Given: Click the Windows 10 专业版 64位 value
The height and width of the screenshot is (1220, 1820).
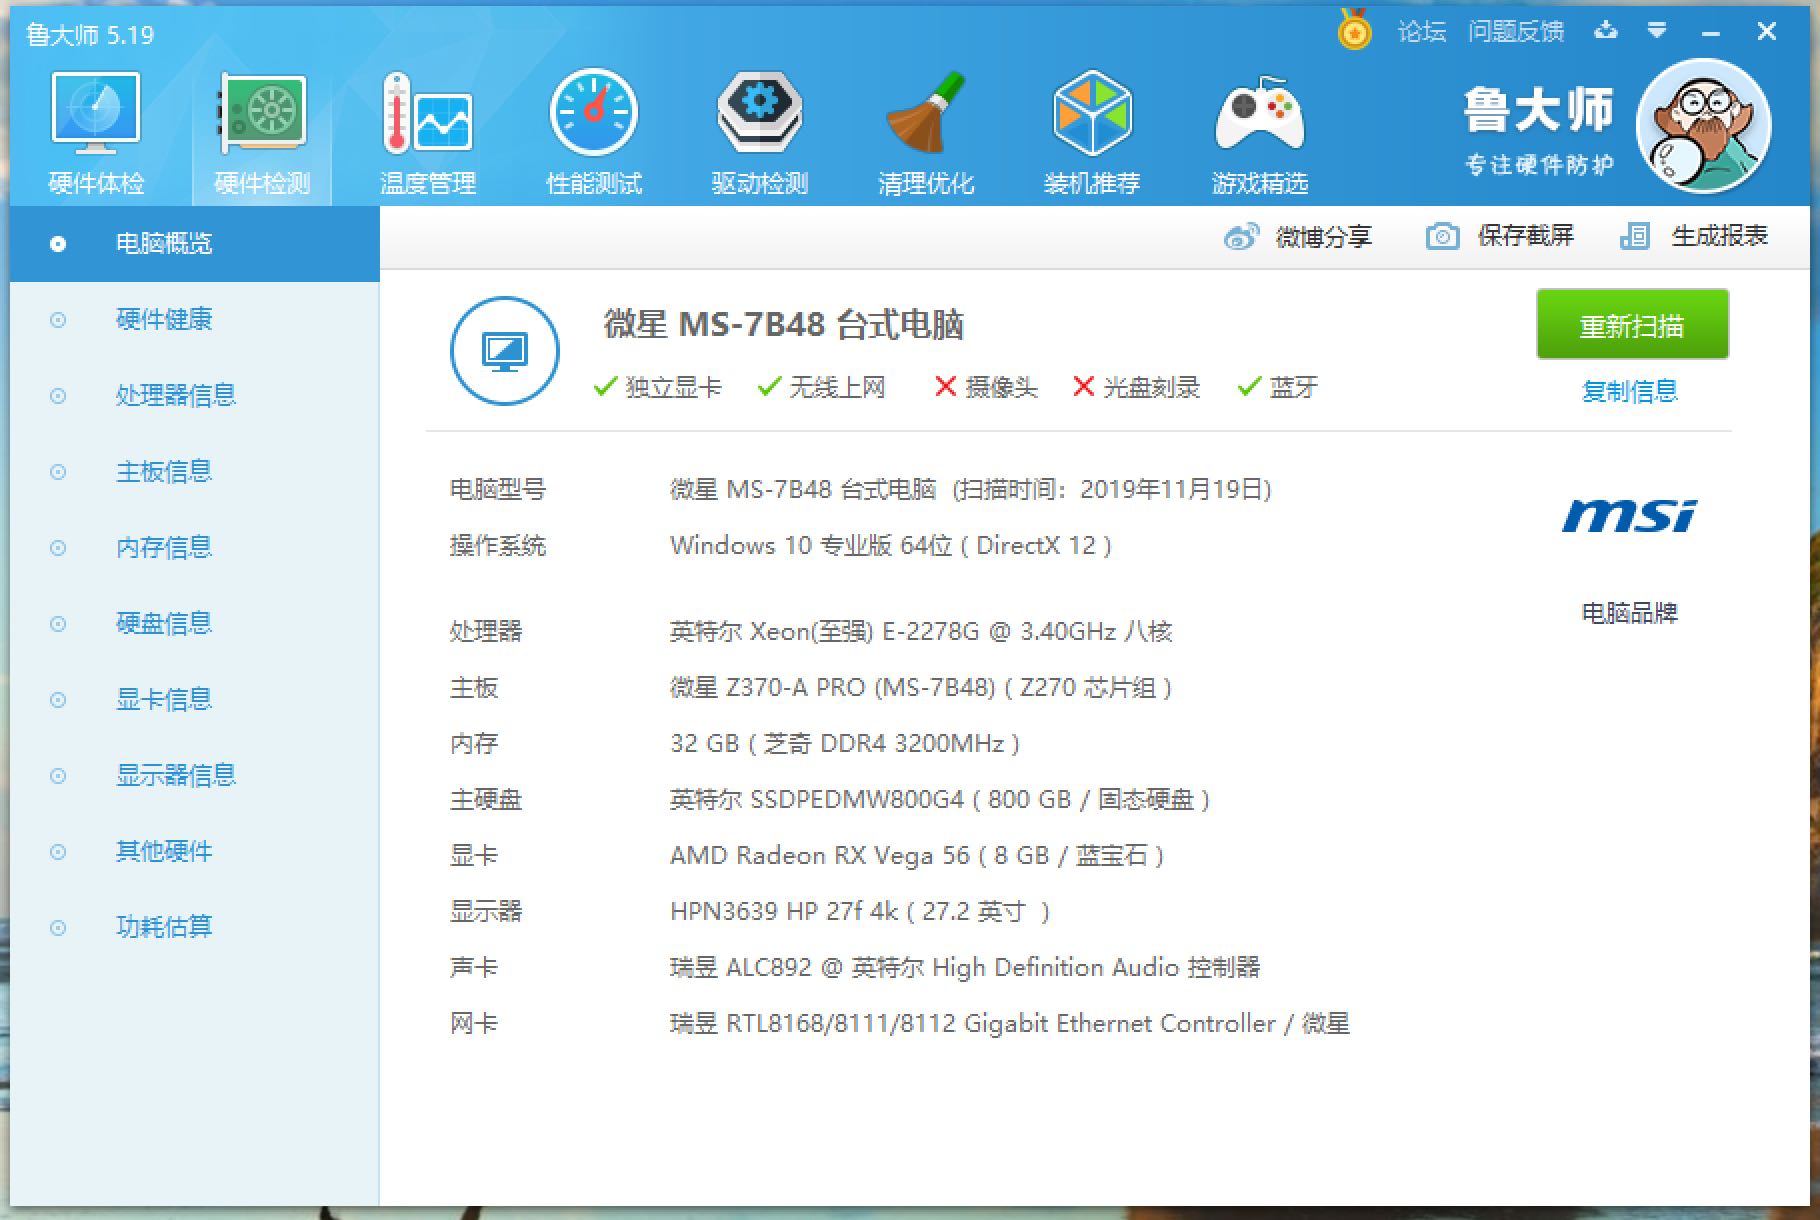Looking at the screenshot, I should point(890,546).
